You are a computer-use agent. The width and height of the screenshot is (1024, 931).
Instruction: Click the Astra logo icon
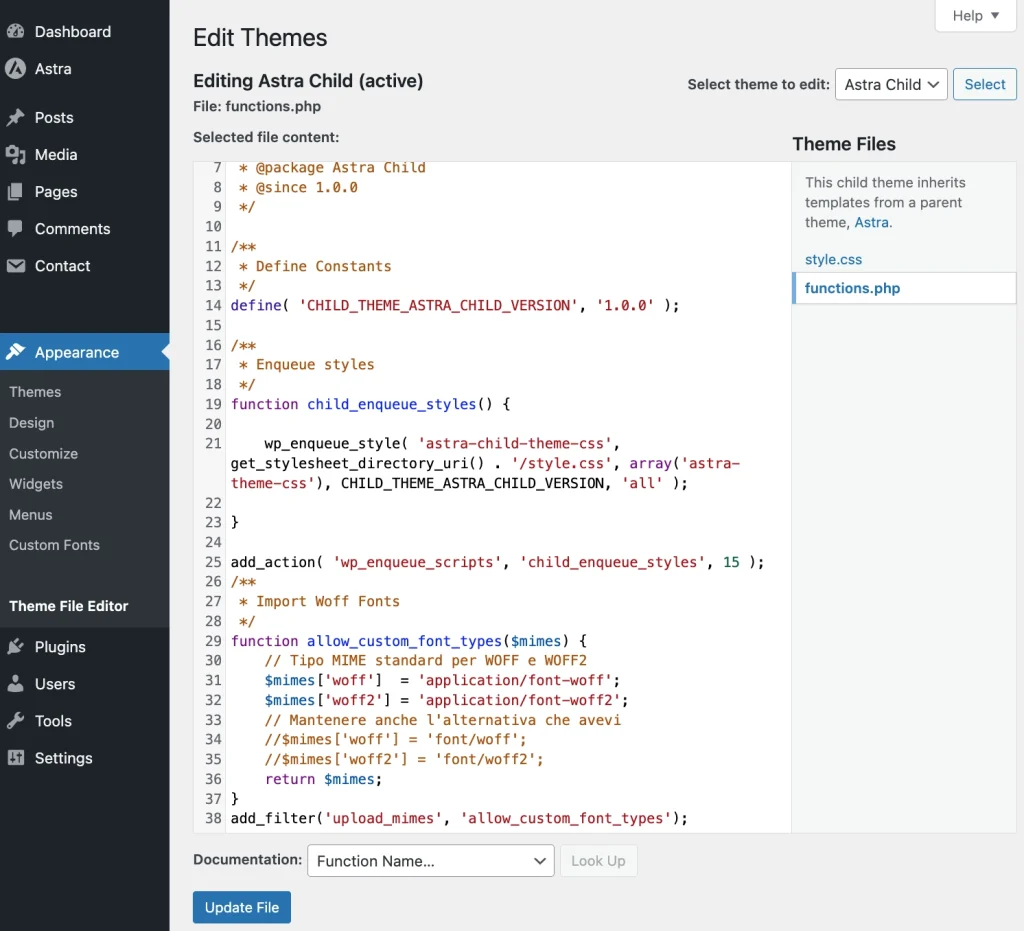pos(16,69)
